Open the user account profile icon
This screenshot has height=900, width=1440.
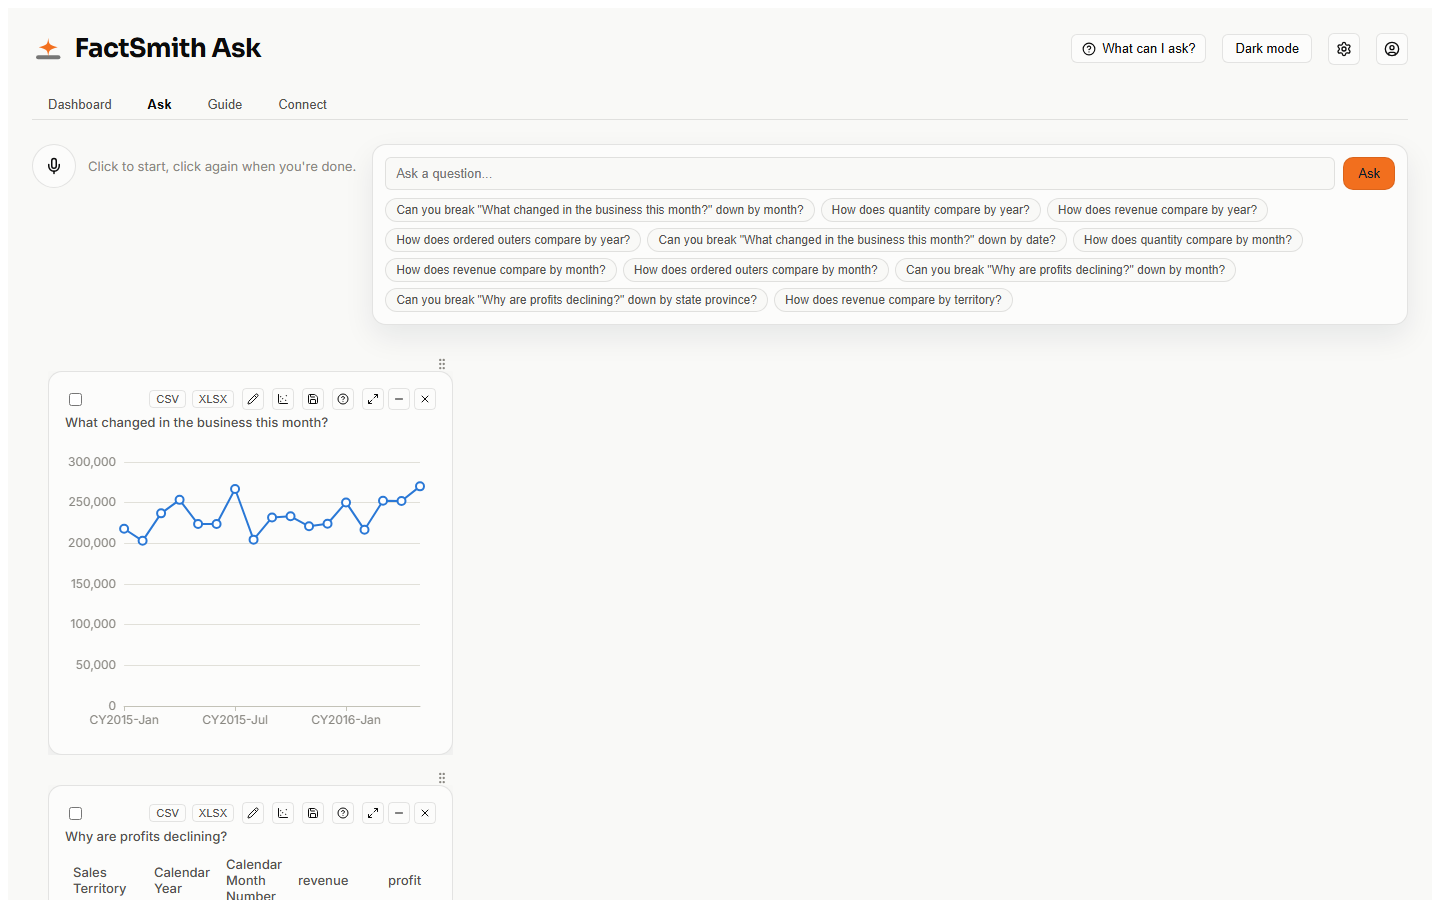click(x=1392, y=49)
